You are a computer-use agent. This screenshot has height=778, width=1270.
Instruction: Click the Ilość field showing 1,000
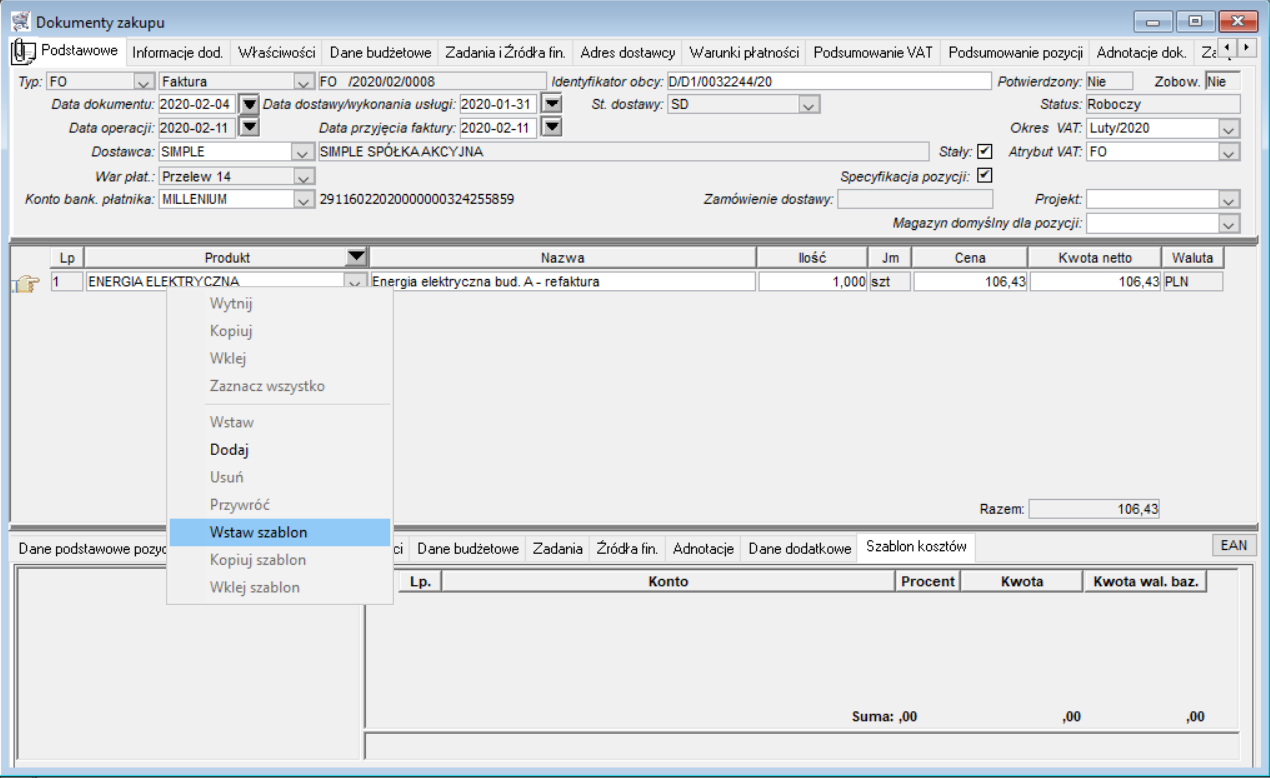tap(813, 282)
